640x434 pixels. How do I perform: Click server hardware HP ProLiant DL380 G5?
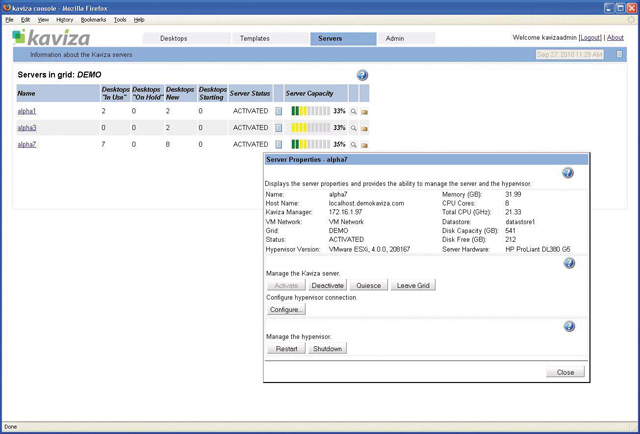(538, 249)
